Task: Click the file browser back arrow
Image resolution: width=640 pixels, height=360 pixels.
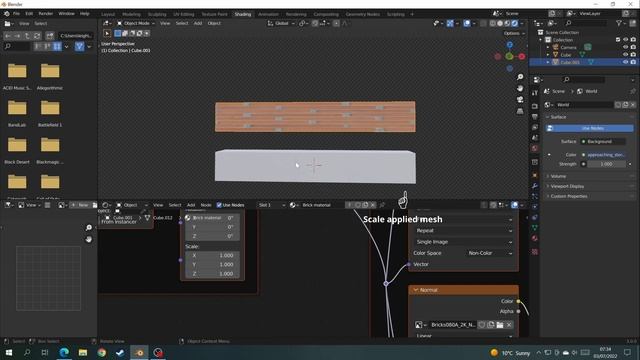Action: [8, 36]
